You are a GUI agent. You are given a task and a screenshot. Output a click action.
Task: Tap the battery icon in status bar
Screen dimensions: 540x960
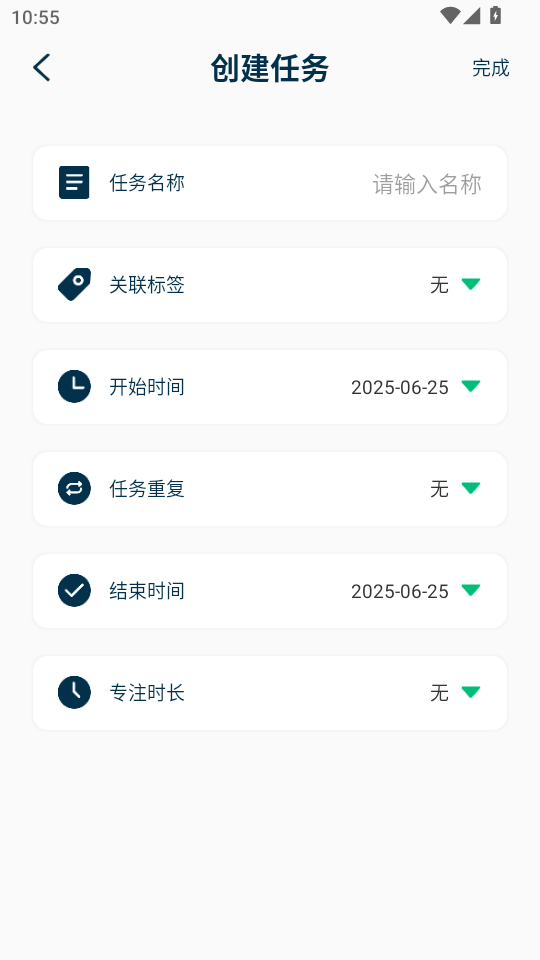(x=495, y=16)
